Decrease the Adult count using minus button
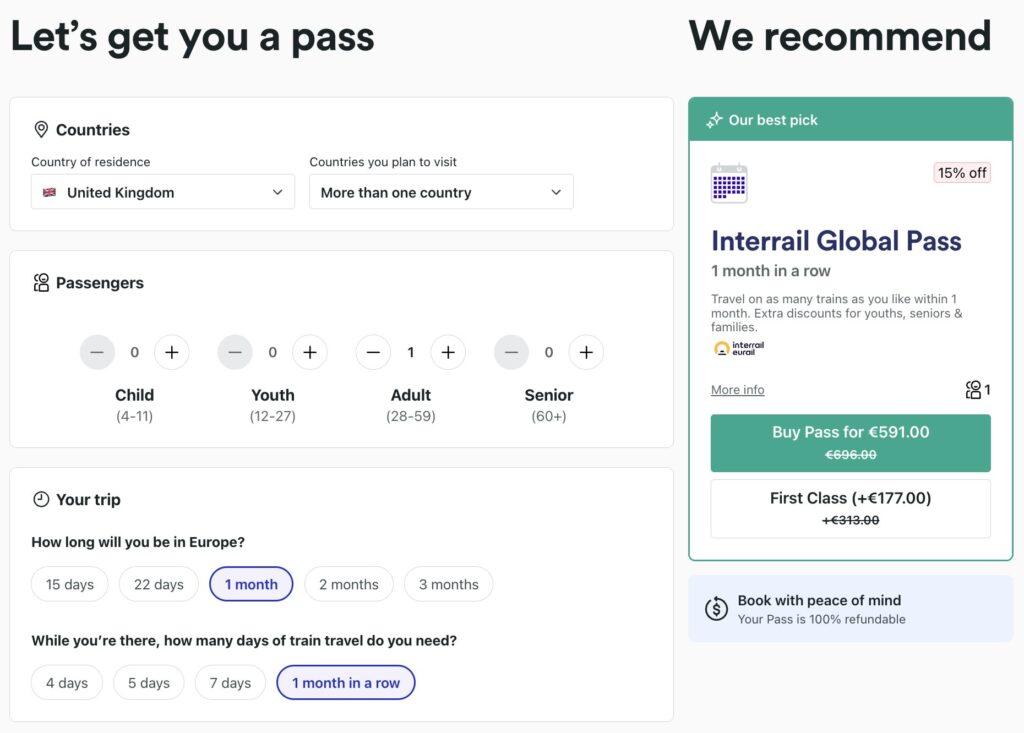 pos(372,352)
